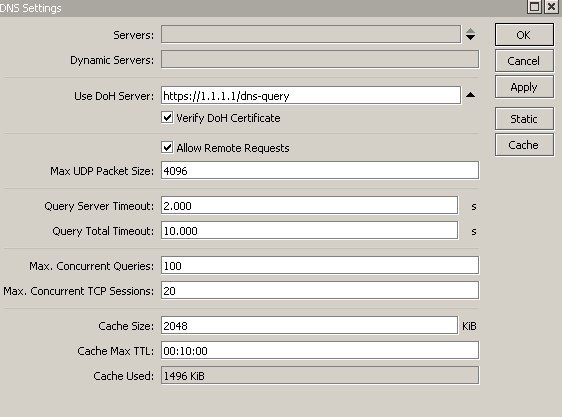The width and height of the screenshot is (562, 417).
Task: Click the Cache Size field
Action: [x=309, y=325]
